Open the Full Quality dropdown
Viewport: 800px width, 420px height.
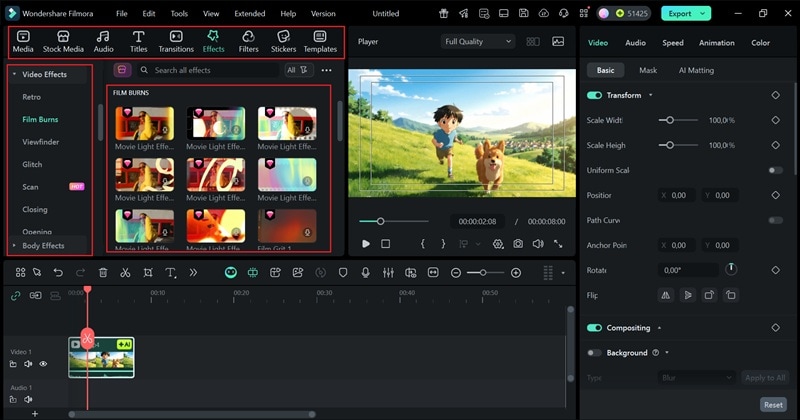(478, 42)
